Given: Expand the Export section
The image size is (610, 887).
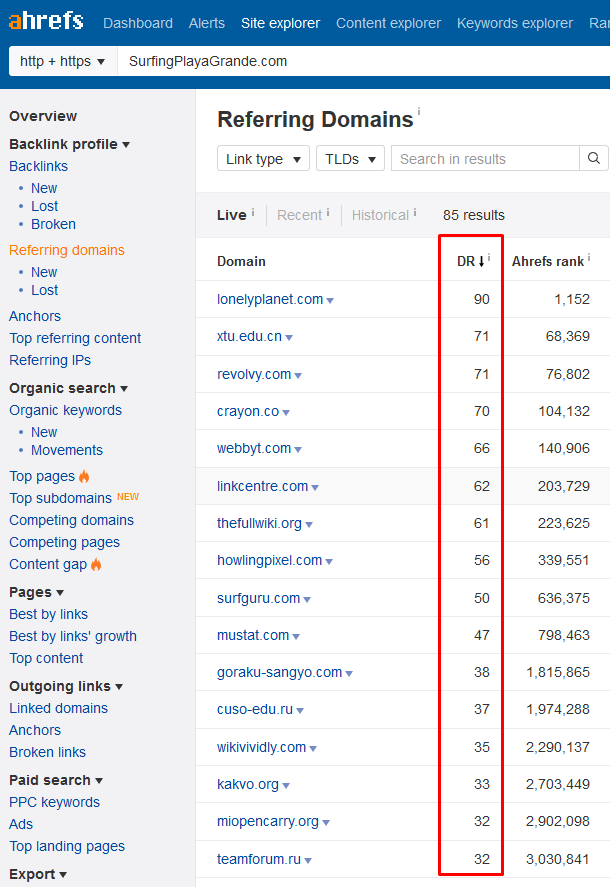Looking at the screenshot, I should tap(38, 875).
